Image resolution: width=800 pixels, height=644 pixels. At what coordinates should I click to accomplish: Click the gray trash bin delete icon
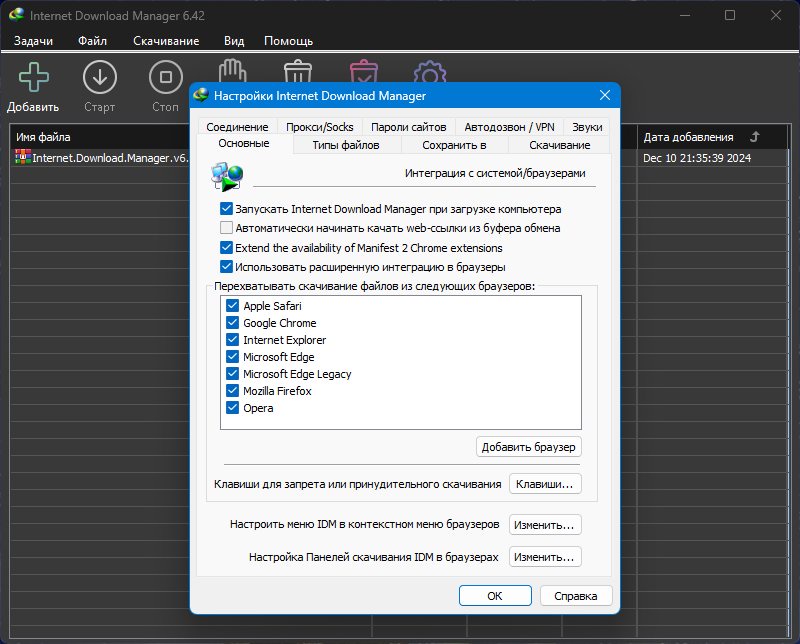pyautogui.click(x=297, y=71)
